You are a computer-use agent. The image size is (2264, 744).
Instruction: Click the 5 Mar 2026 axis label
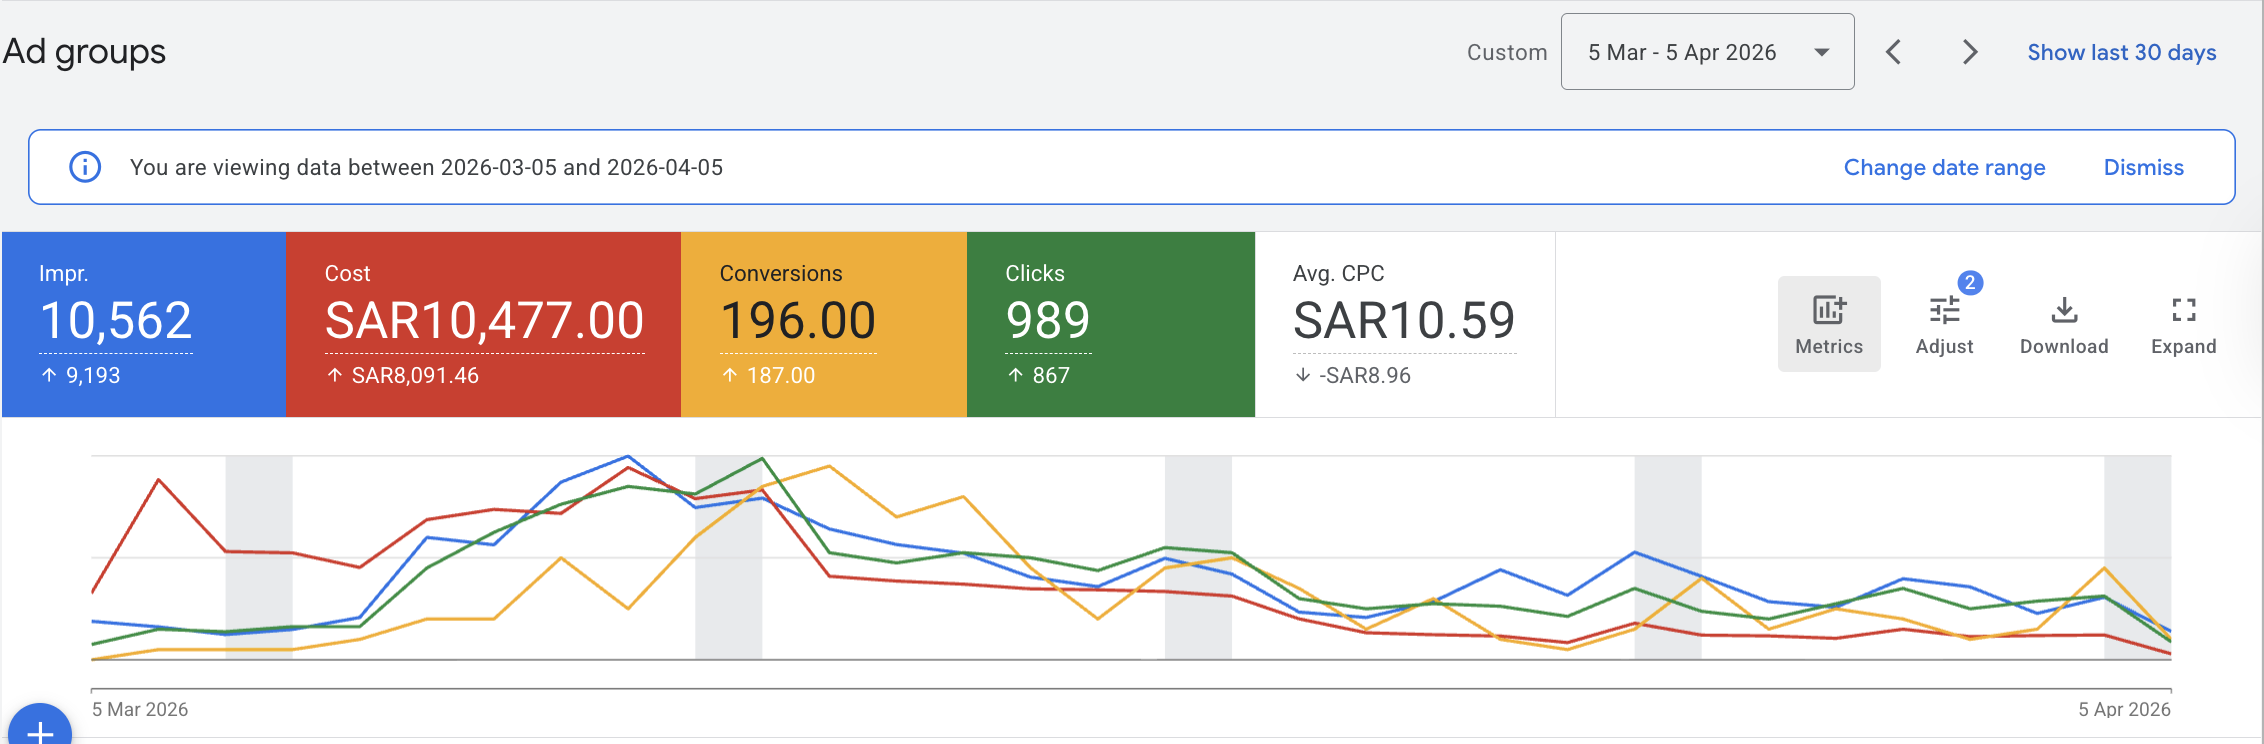tap(140, 709)
